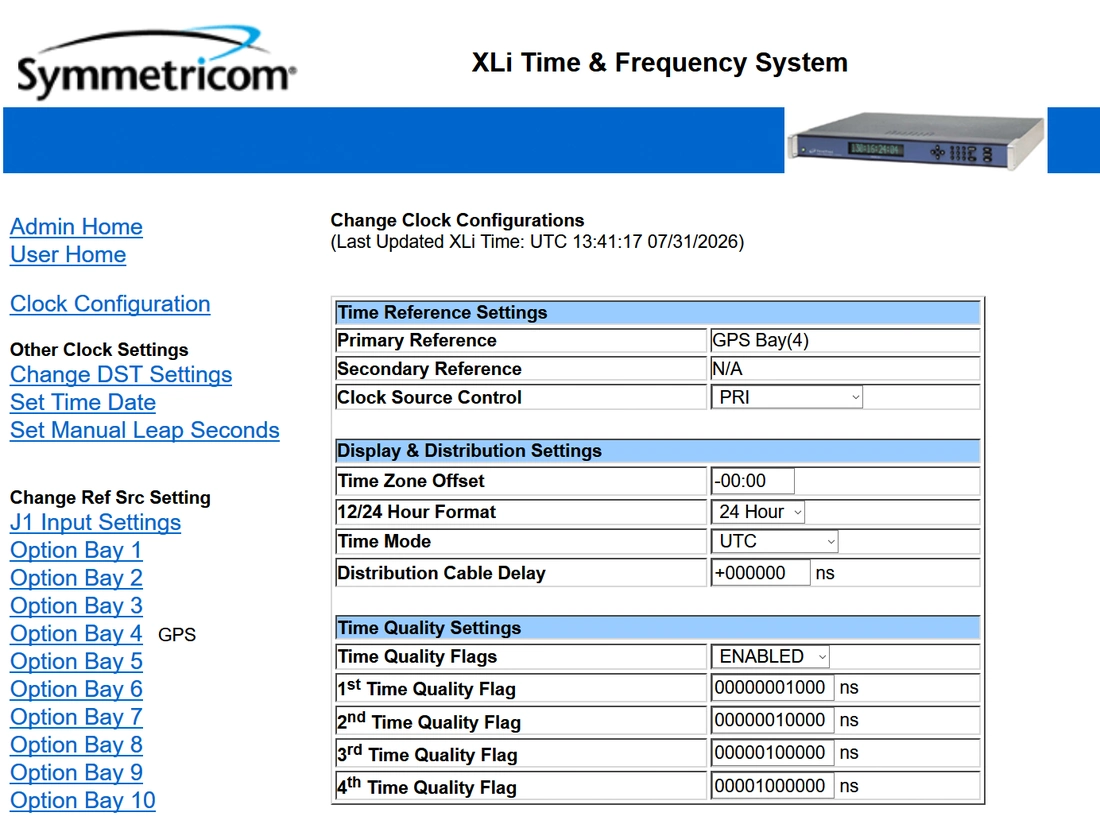
Task: Open Option Bay 1
Action: tap(76, 551)
